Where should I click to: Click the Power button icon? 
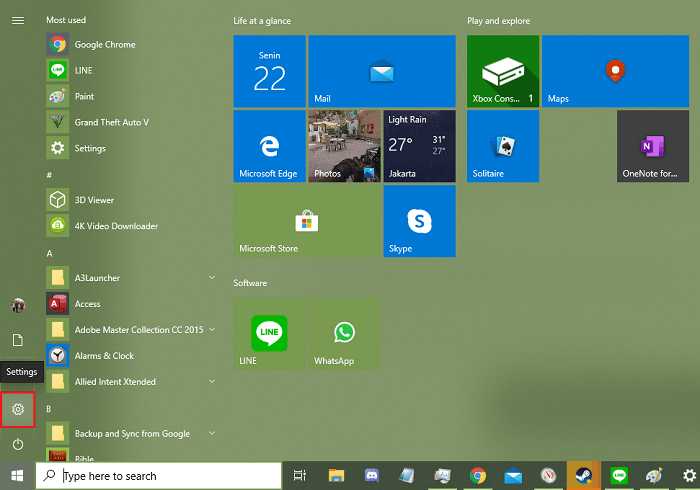pyautogui.click(x=18, y=444)
